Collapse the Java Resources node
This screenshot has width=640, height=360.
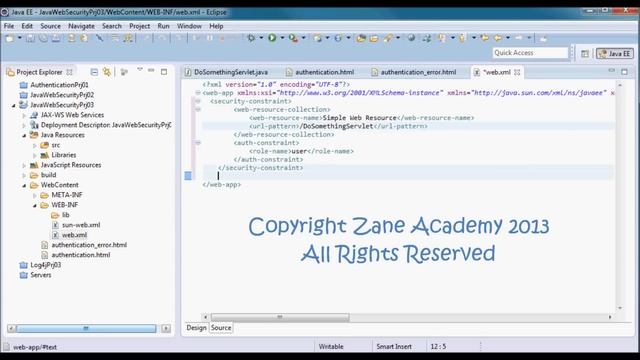tap(24, 136)
